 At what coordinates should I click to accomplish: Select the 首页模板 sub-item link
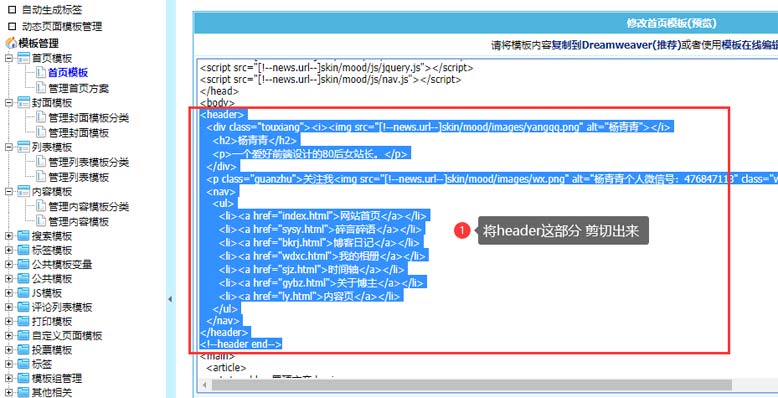tap(68, 73)
